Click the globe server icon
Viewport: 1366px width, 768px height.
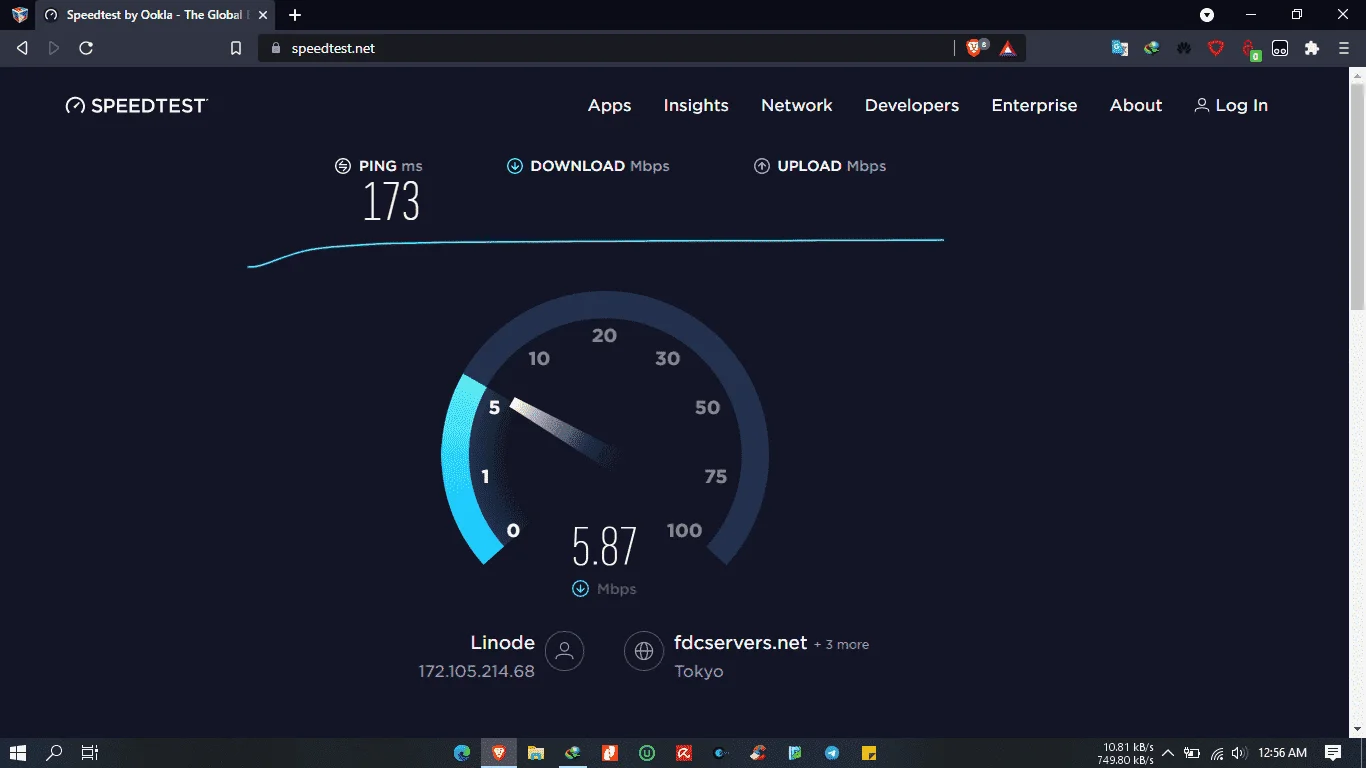644,651
